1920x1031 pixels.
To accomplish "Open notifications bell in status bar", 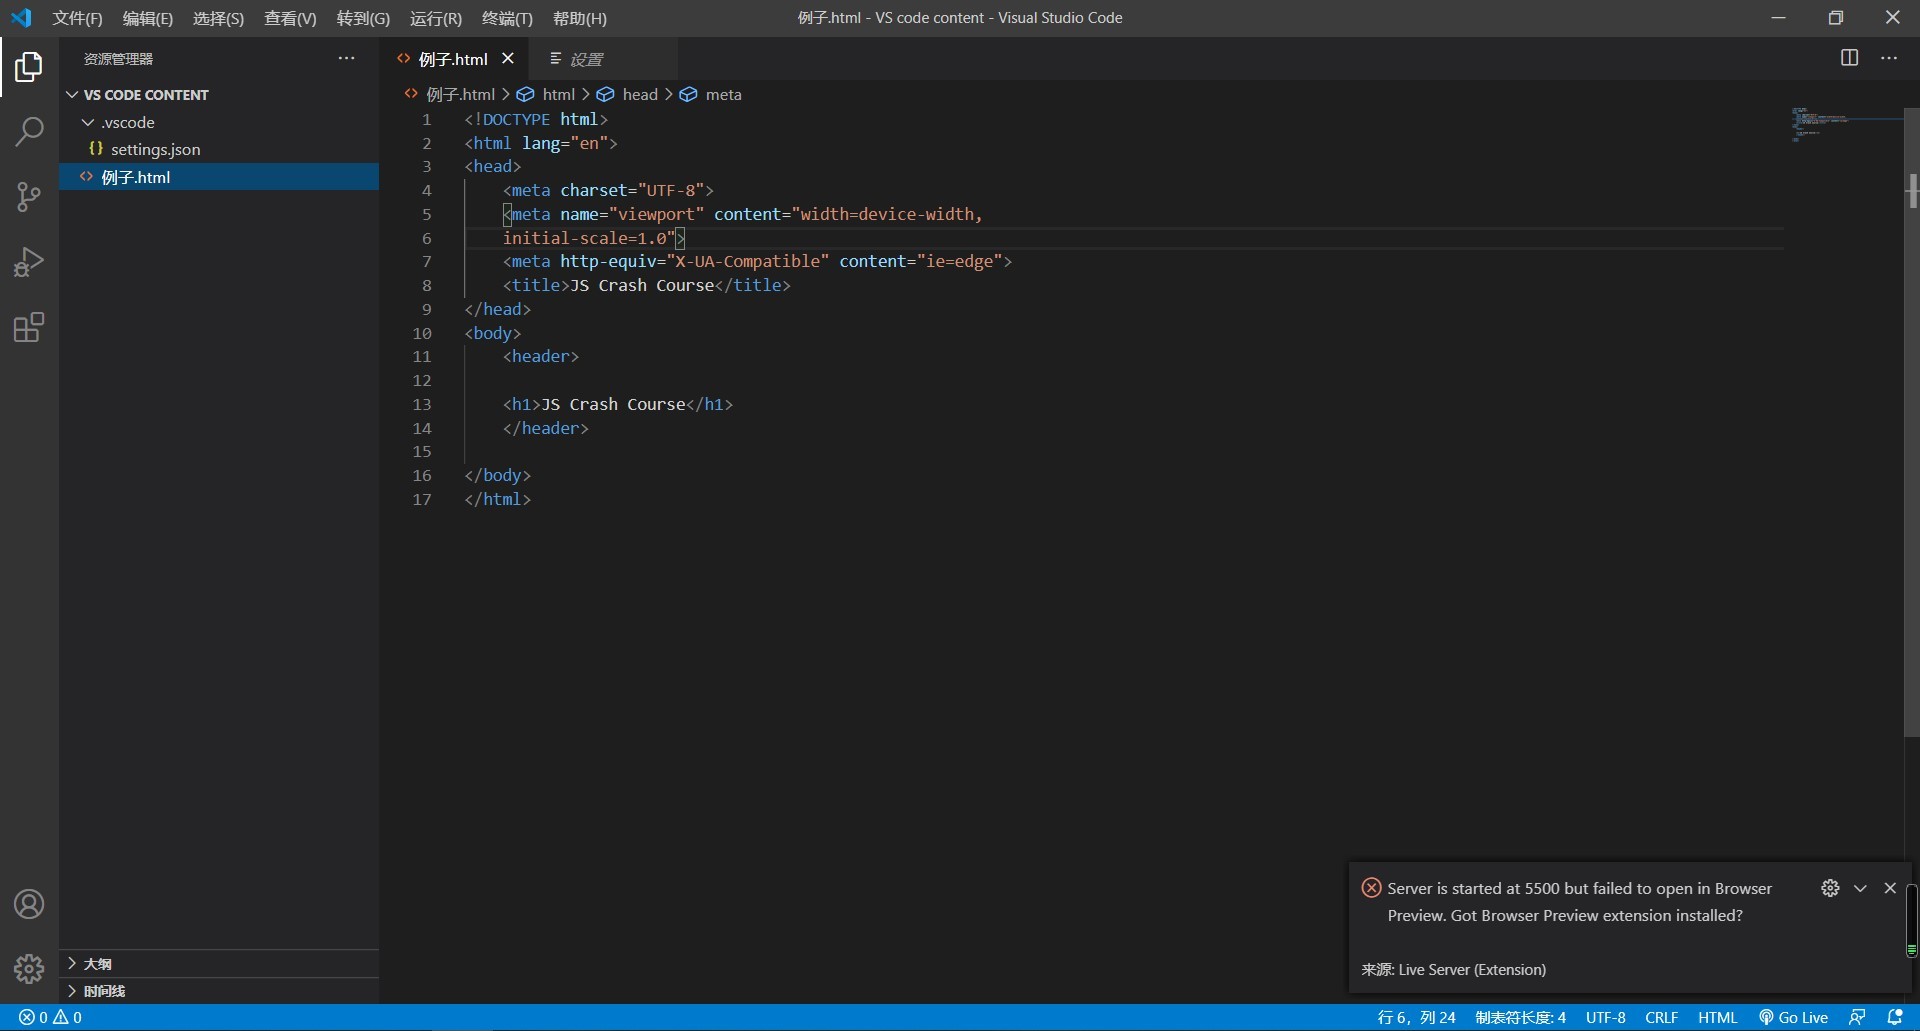I will pyautogui.click(x=1895, y=1017).
